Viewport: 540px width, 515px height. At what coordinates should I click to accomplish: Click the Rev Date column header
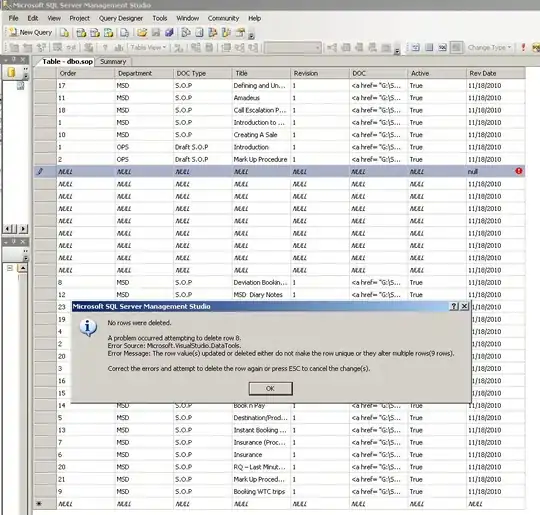496,73
